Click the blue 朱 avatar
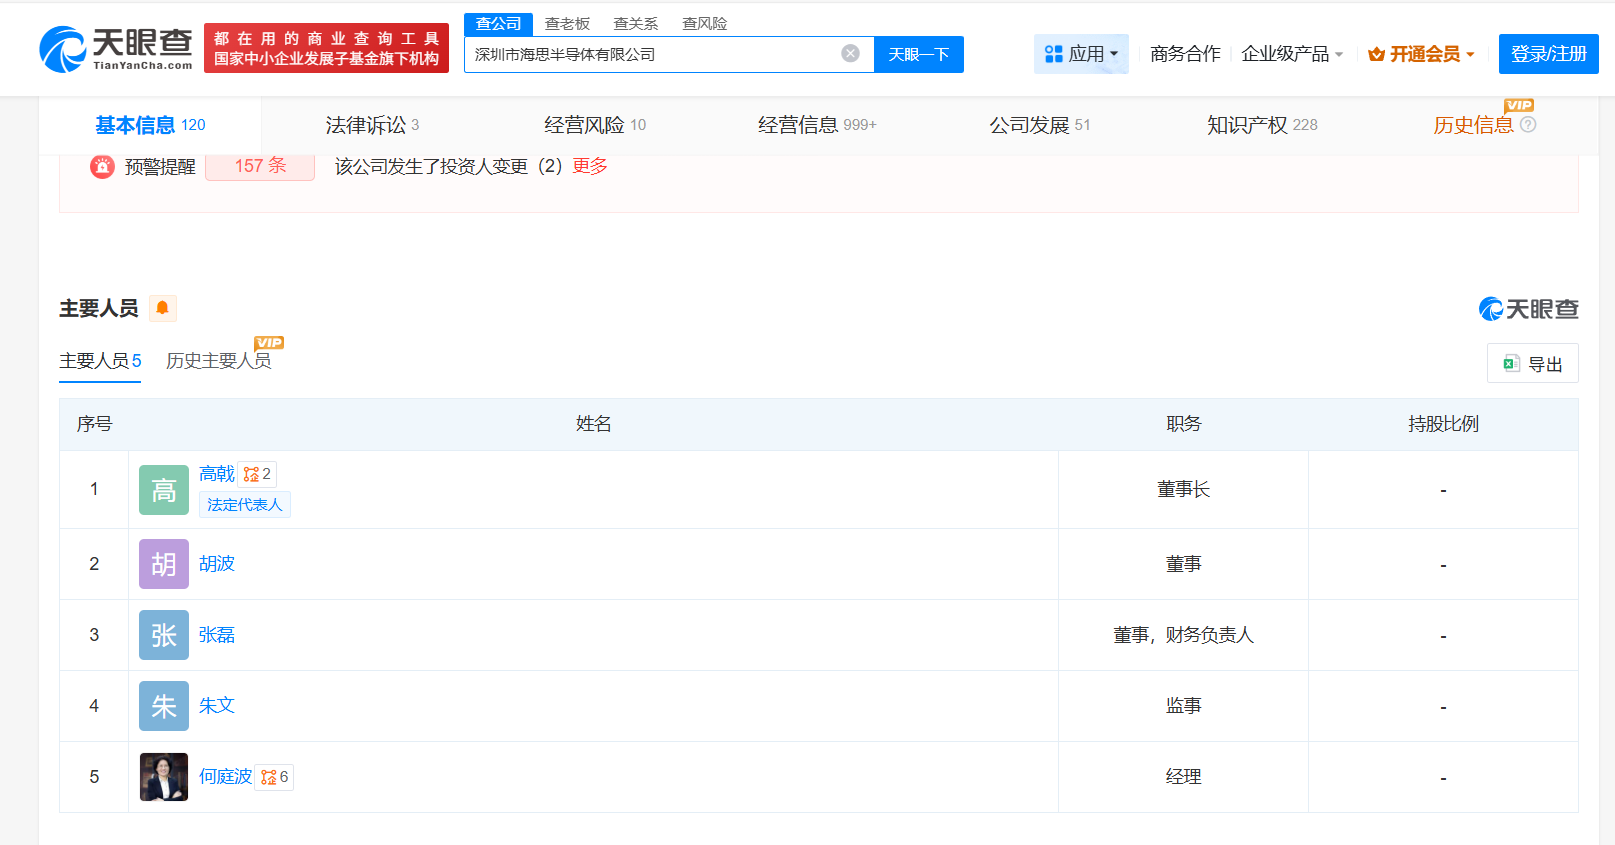The image size is (1615, 845). click(164, 706)
